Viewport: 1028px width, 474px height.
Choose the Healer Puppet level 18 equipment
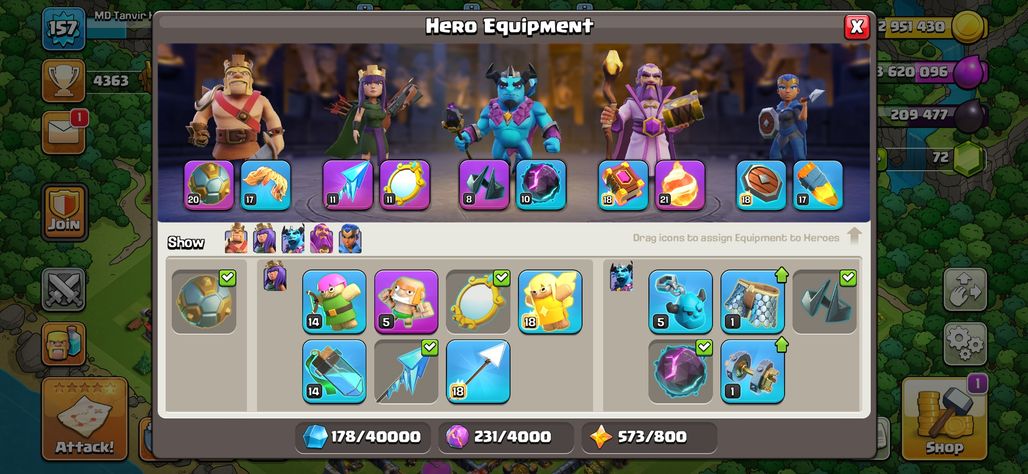[550, 301]
